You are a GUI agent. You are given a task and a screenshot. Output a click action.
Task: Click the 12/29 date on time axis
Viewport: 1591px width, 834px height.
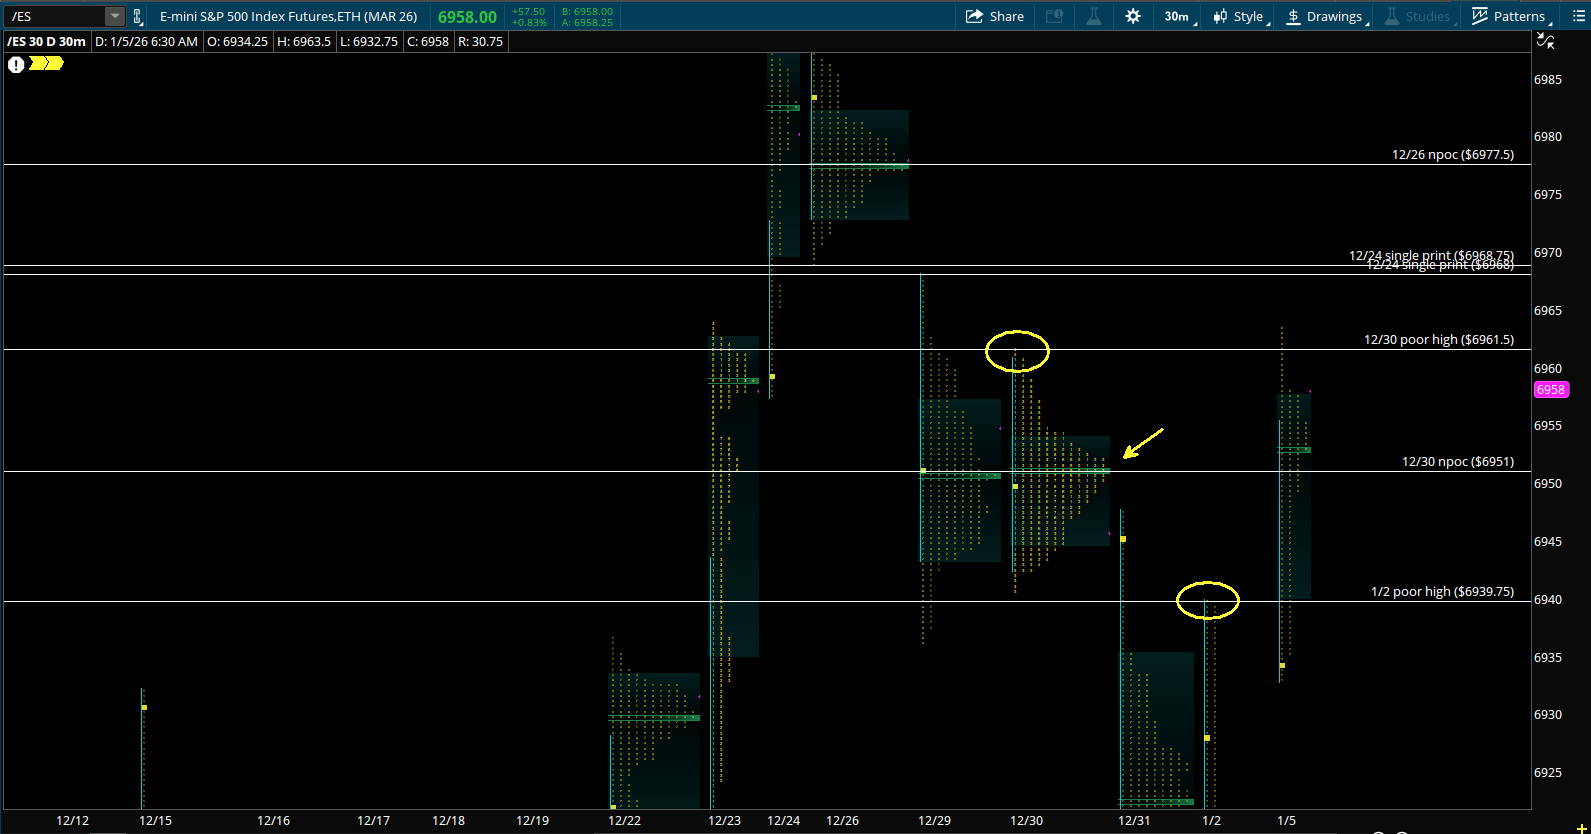934,821
